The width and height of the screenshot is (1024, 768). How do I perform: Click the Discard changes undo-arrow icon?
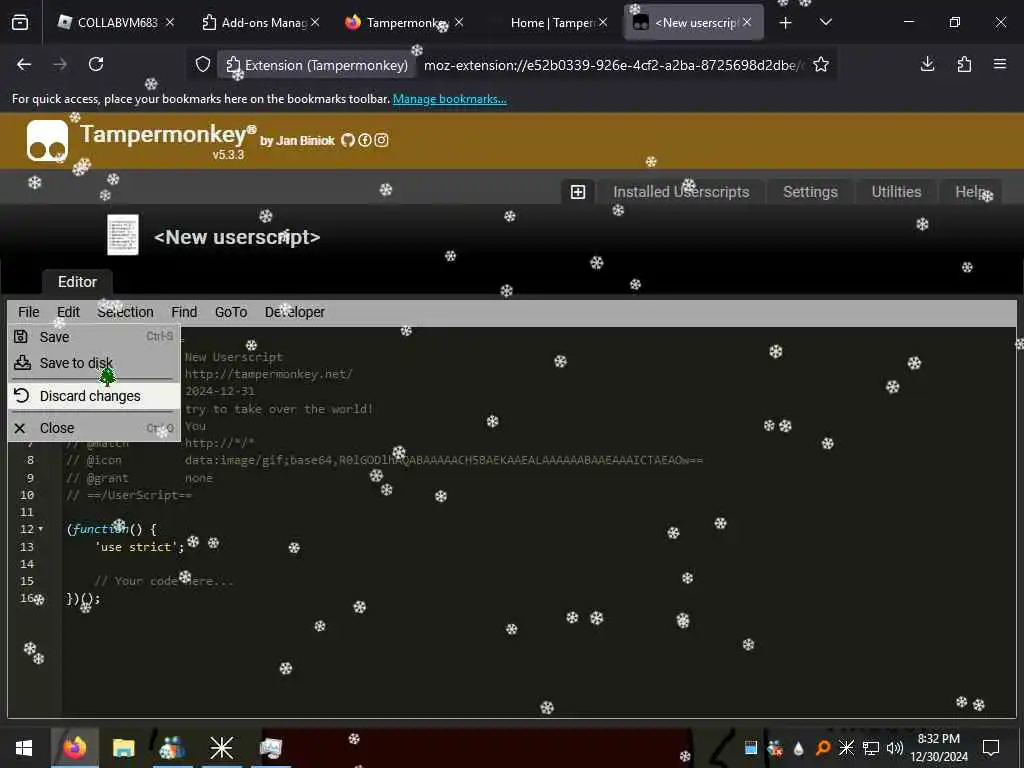pos(22,395)
